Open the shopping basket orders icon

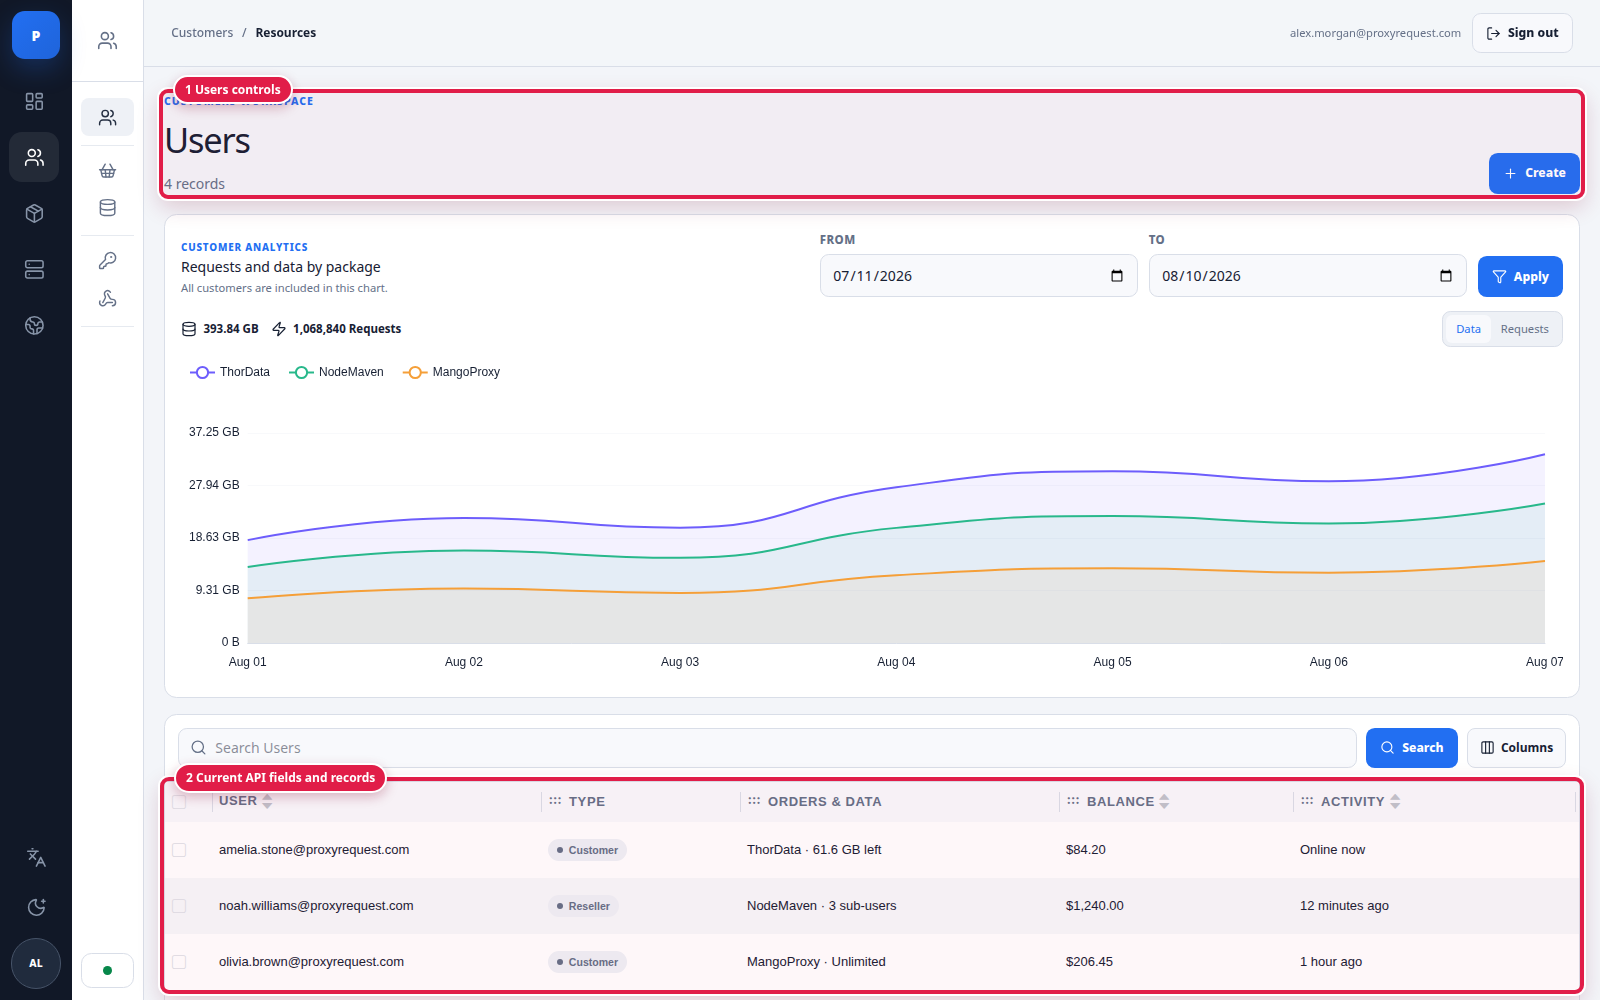(x=108, y=170)
